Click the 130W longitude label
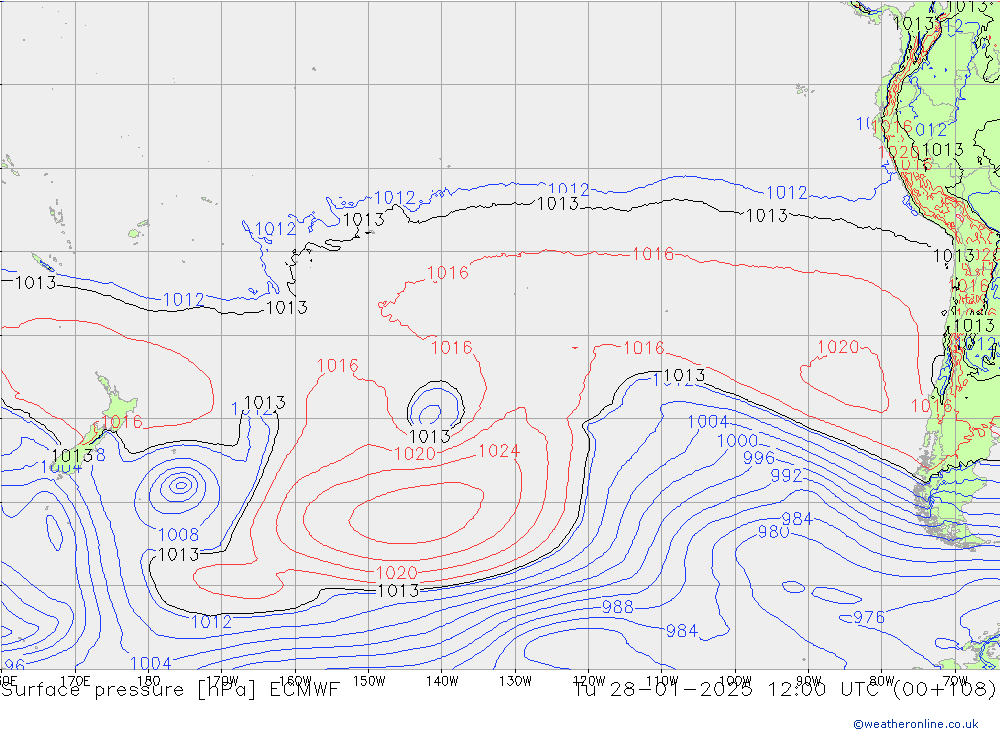The width and height of the screenshot is (1000, 733). click(x=514, y=680)
